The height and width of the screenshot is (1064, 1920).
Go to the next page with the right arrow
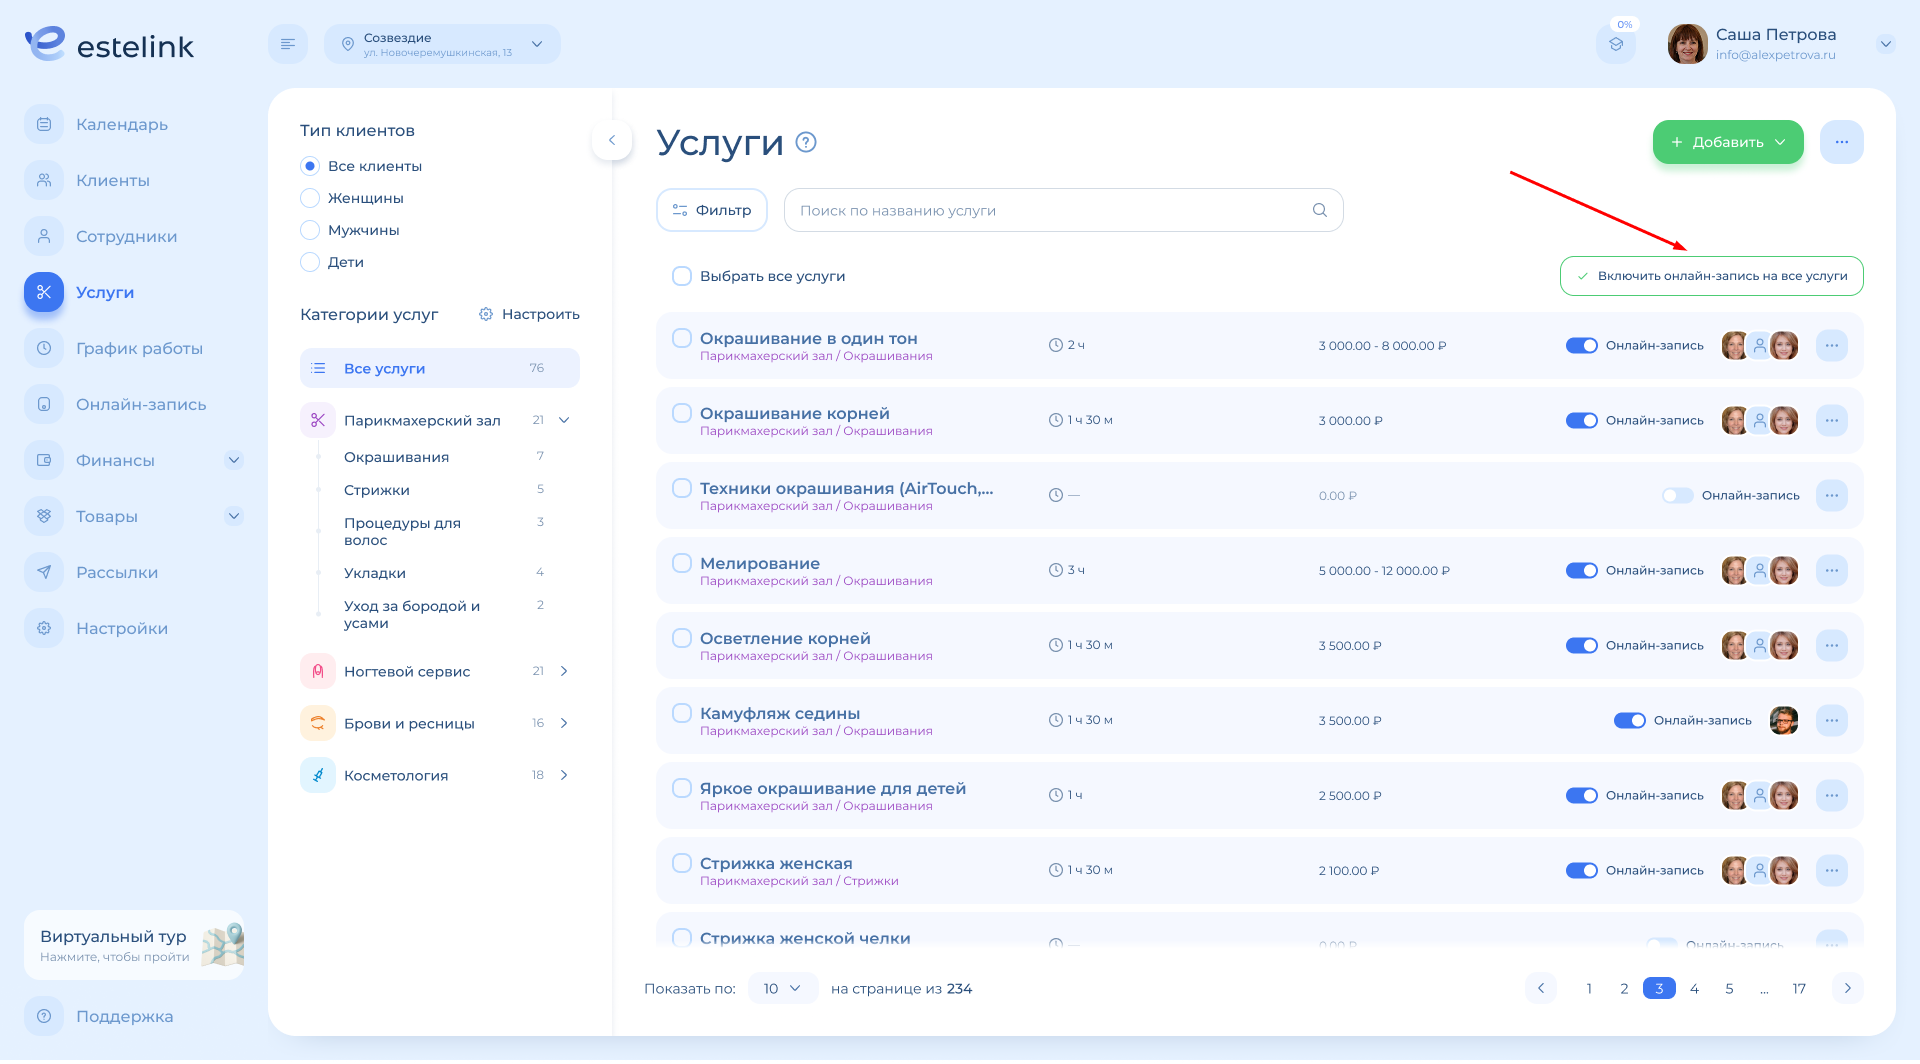click(x=1847, y=988)
